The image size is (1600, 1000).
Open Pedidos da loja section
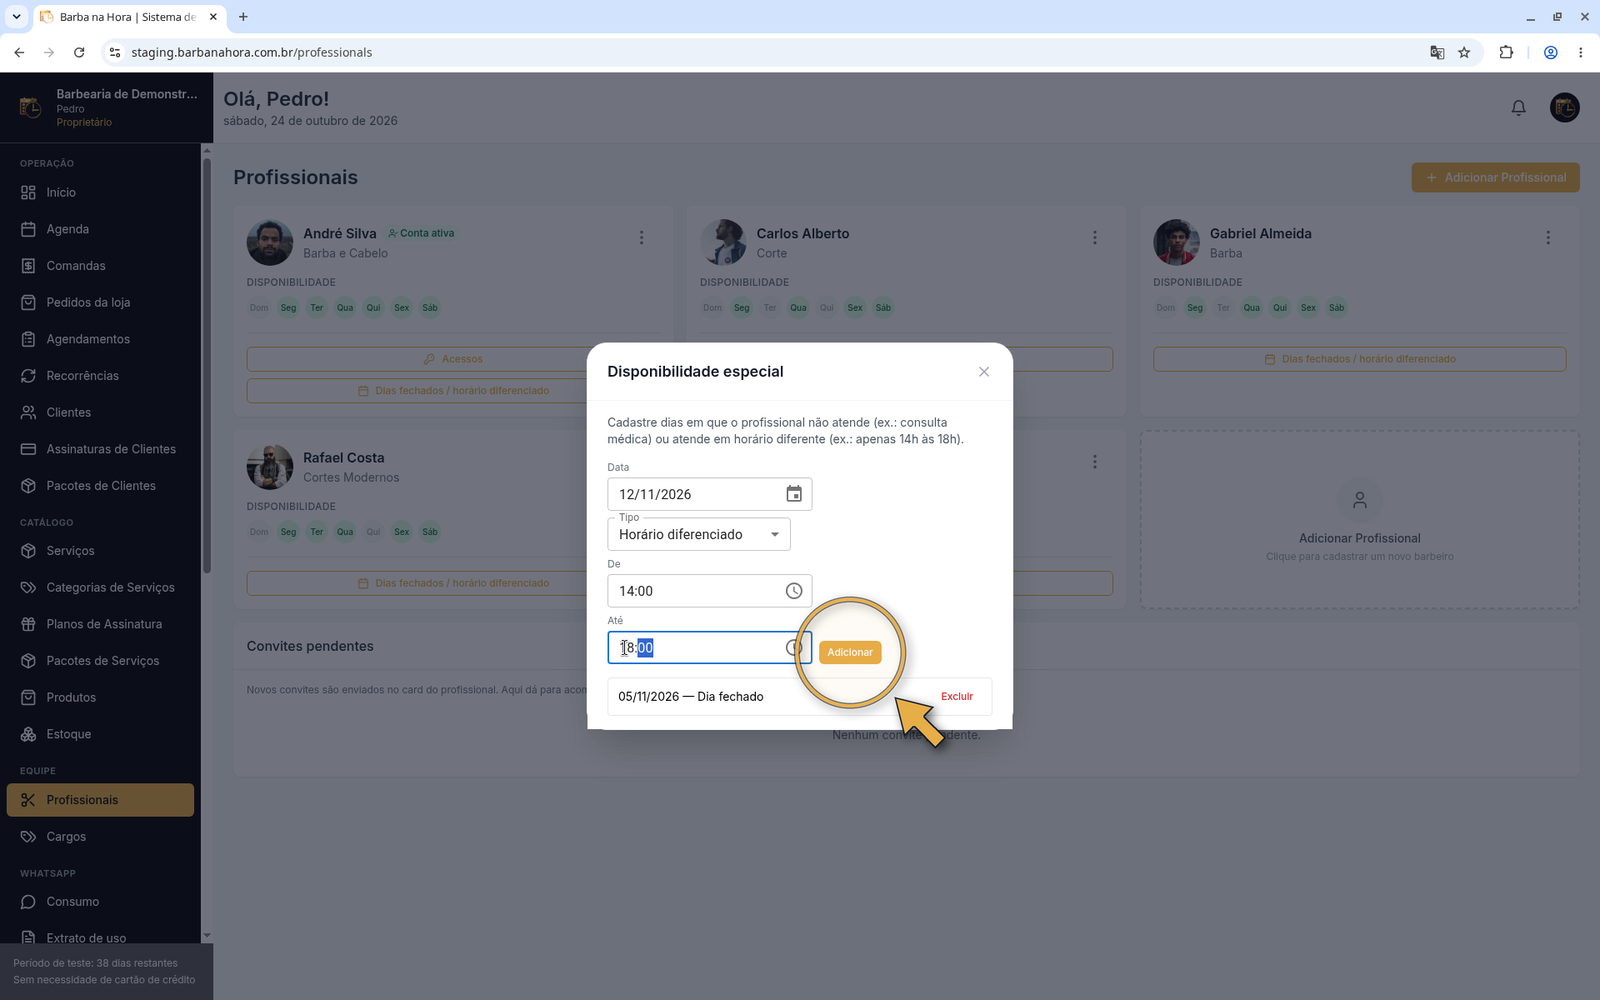click(x=100, y=302)
